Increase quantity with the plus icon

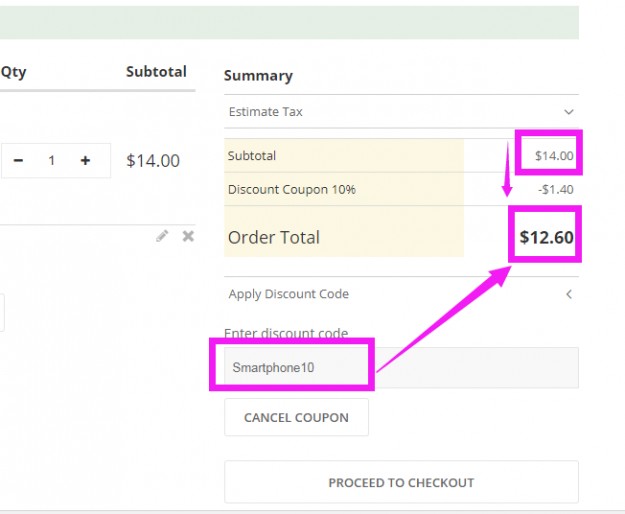click(86, 160)
